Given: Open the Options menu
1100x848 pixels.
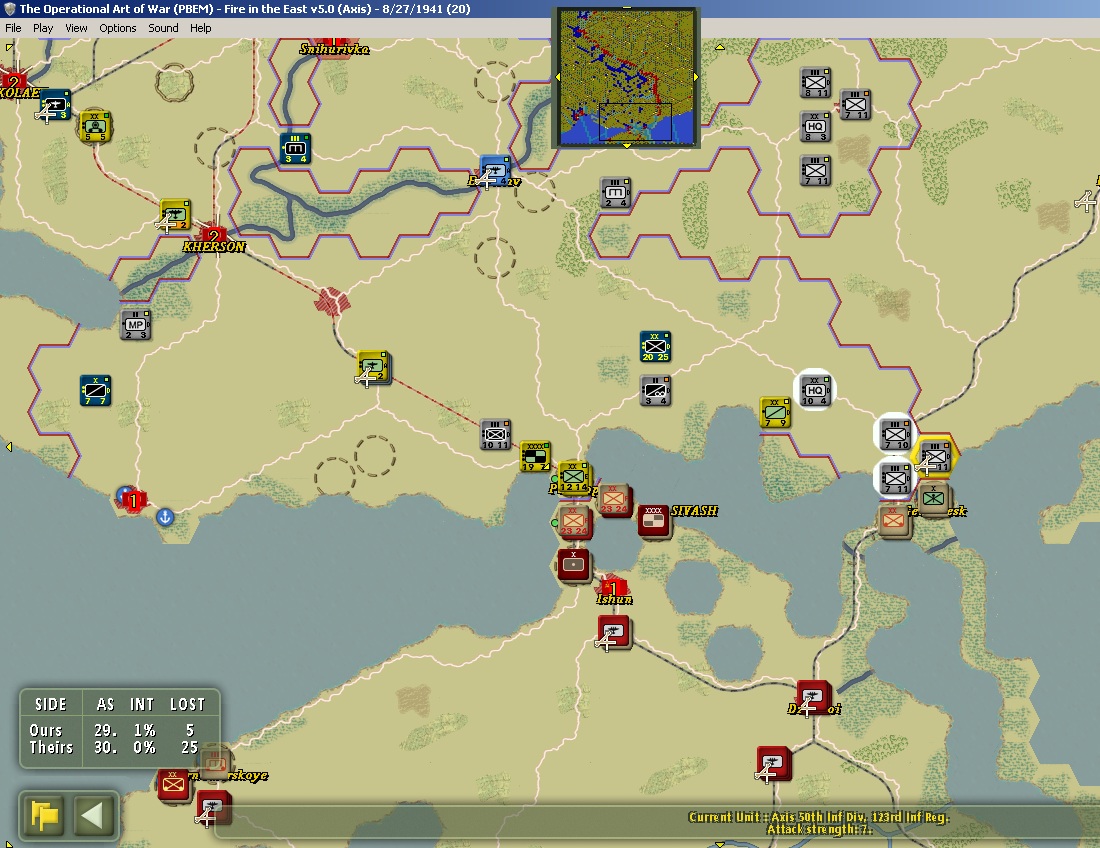Looking at the screenshot, I should [117, 28].
